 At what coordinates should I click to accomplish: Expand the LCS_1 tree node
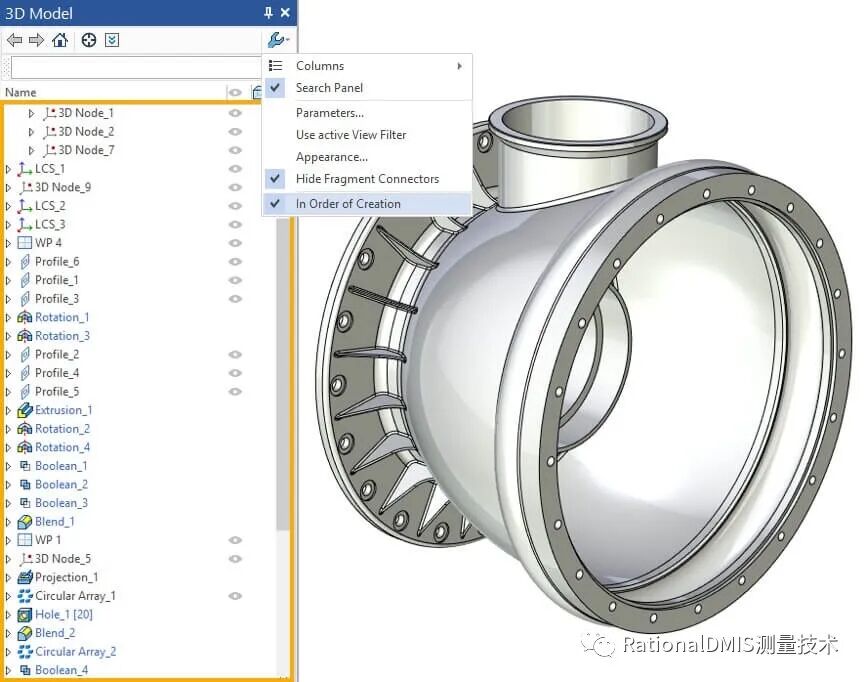pyautogui.click(x=8, y=168)
